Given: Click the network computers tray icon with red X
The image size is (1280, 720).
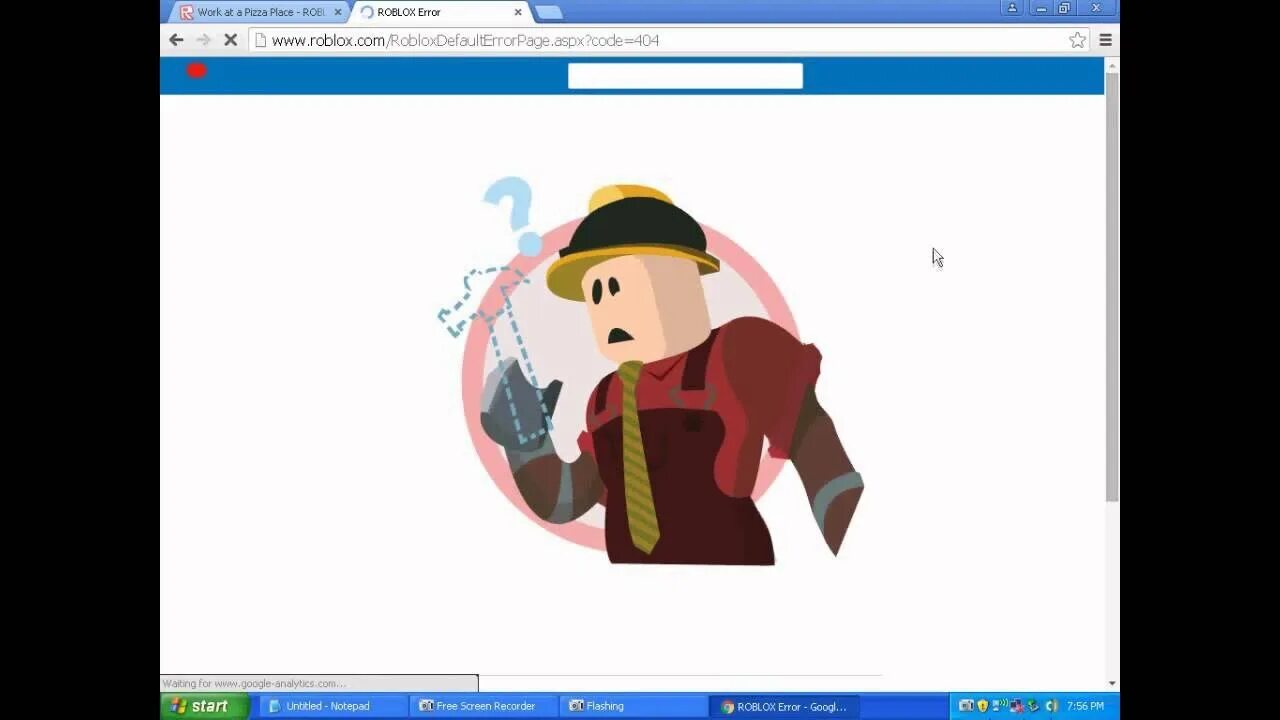Looking at the screenshot, I should [1017, 706].
